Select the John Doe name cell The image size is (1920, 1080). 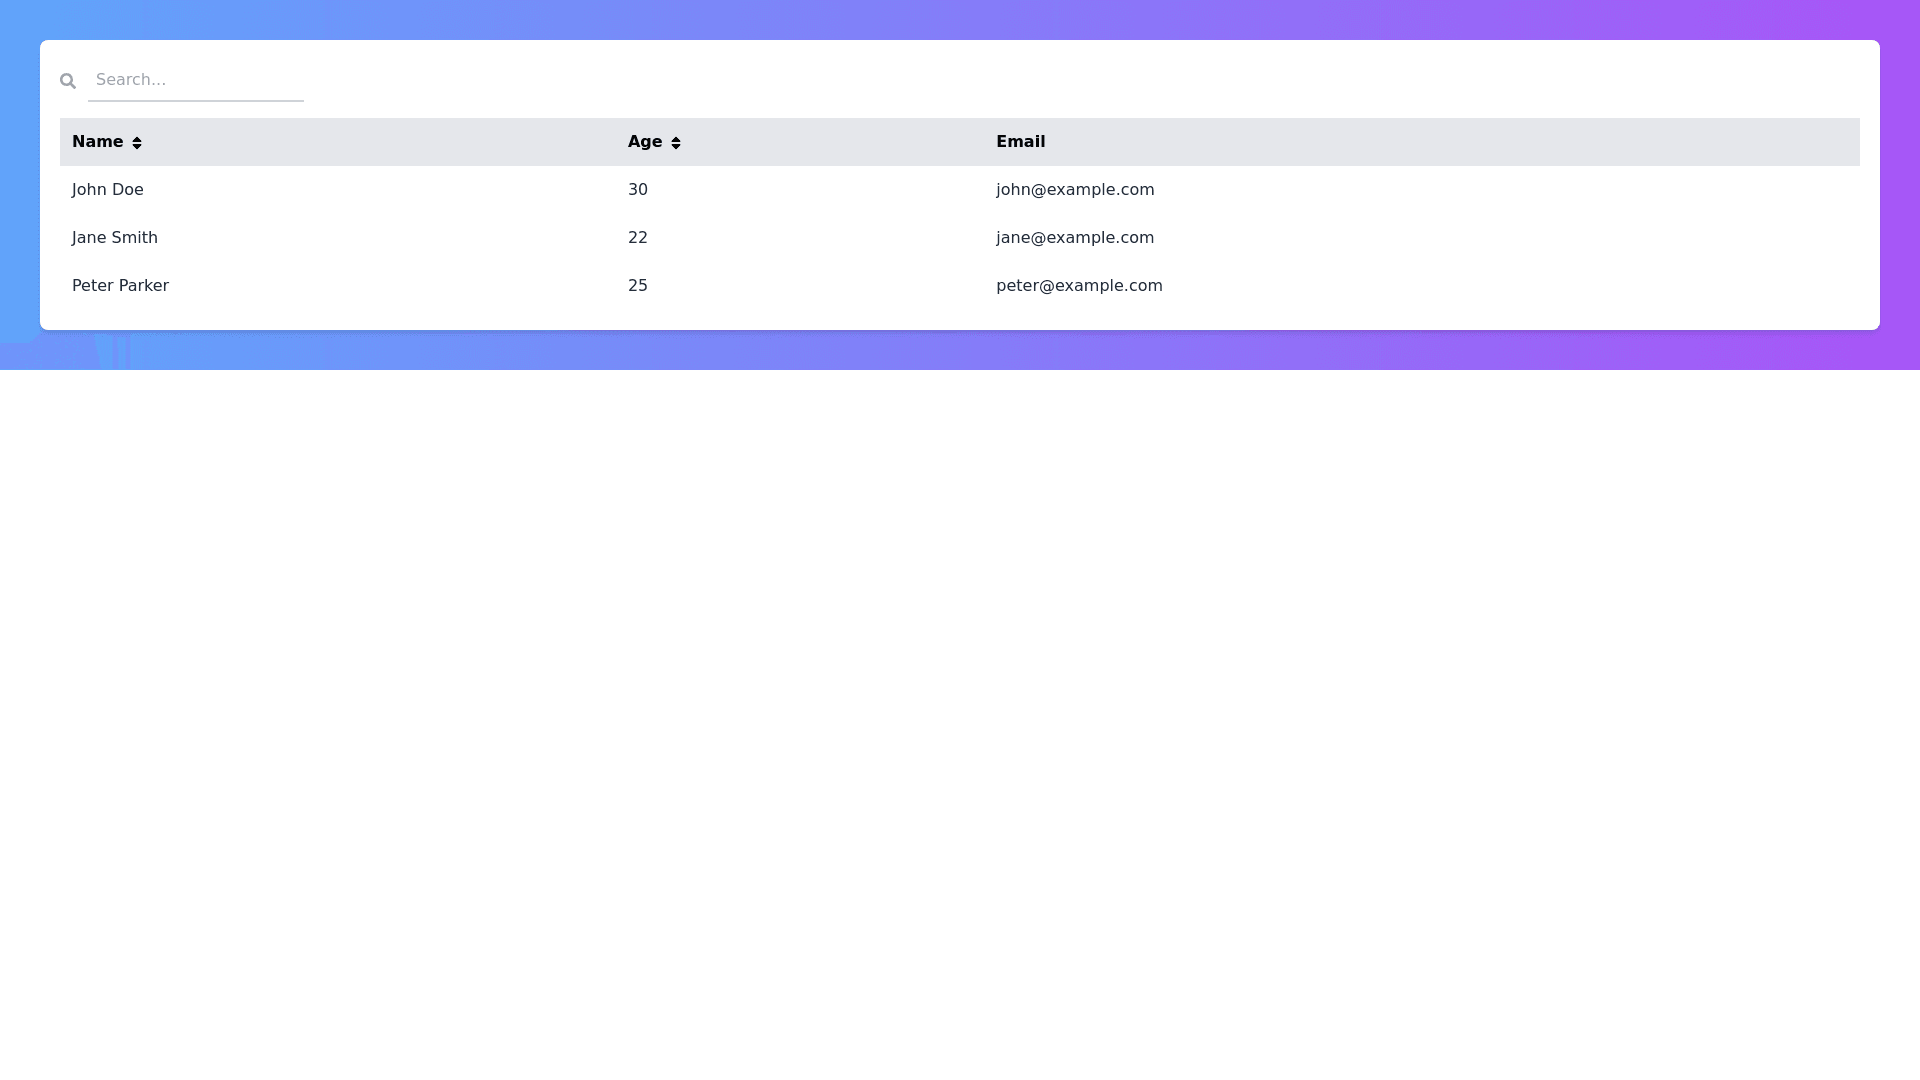pyautogui.click(x=108, y=190)
